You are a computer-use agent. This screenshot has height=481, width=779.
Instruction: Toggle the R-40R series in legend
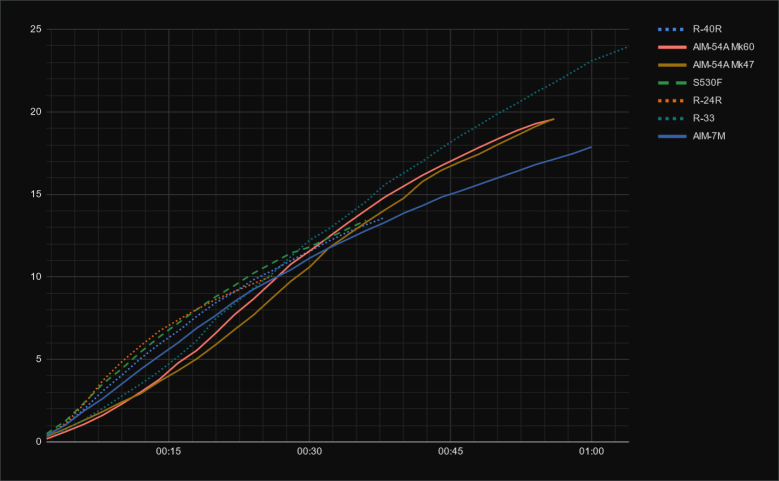click(x=706, y=29)
